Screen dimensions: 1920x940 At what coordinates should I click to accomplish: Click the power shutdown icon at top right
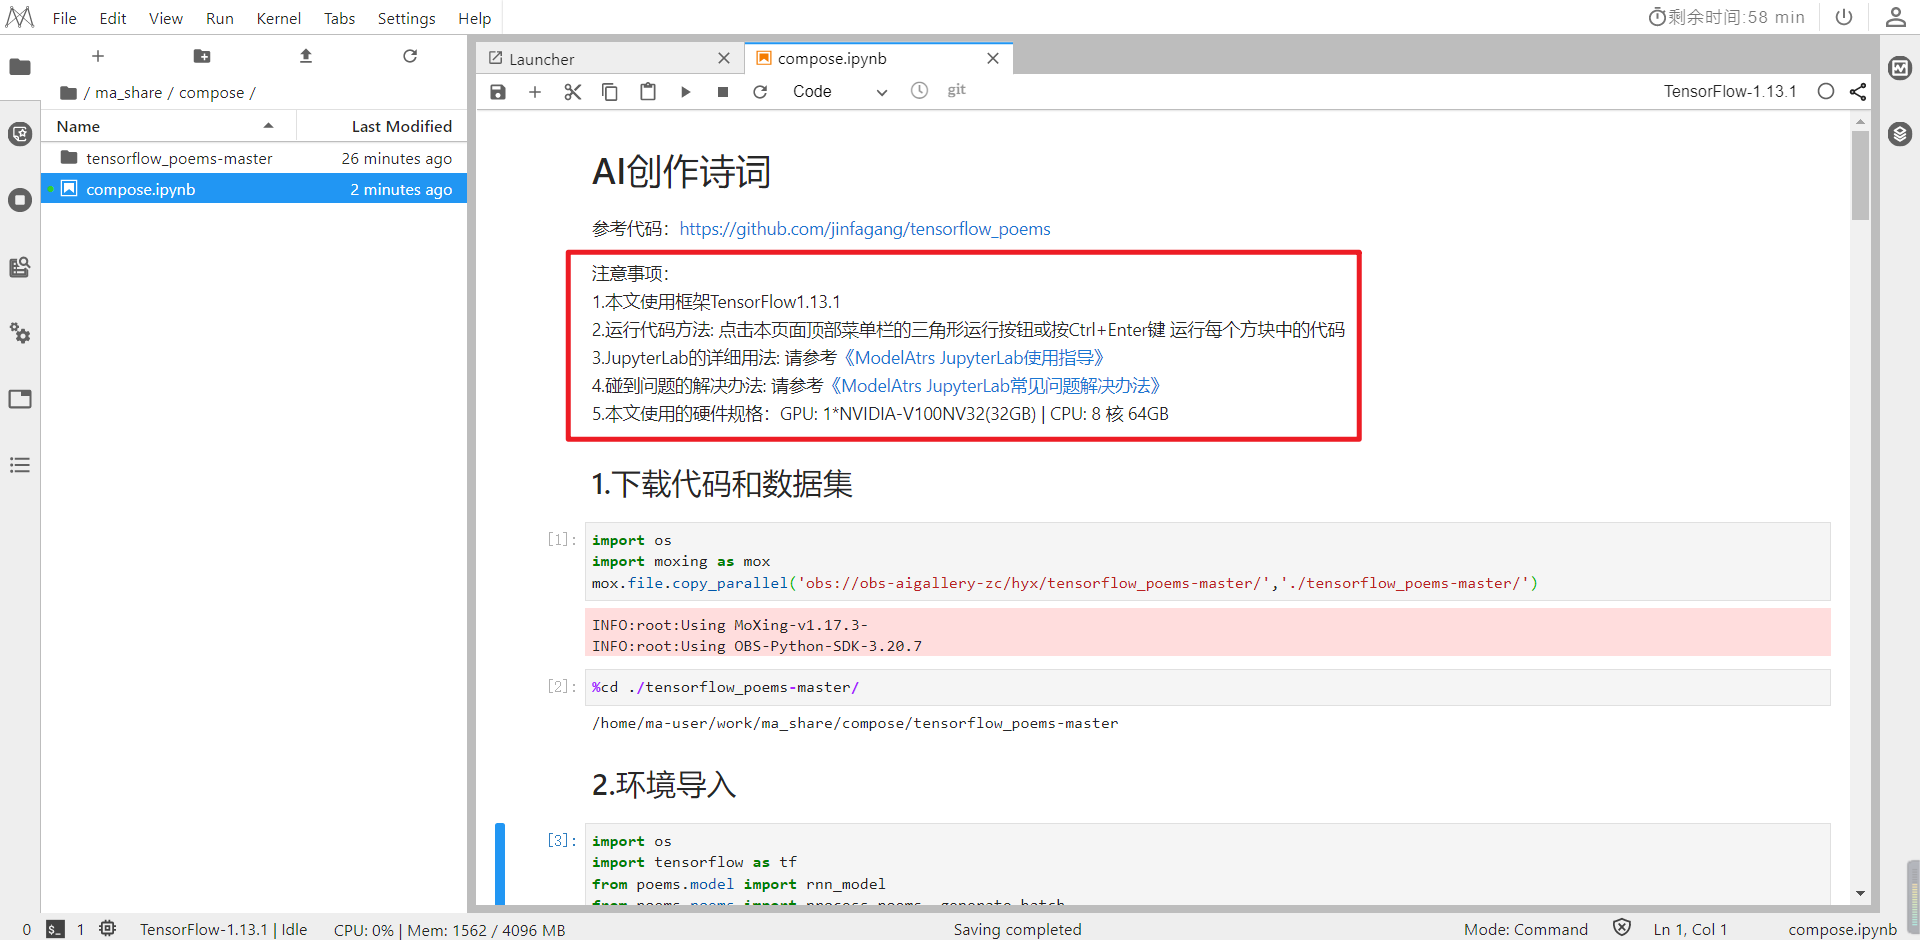pyautogui.click(x=1844, y=17)
